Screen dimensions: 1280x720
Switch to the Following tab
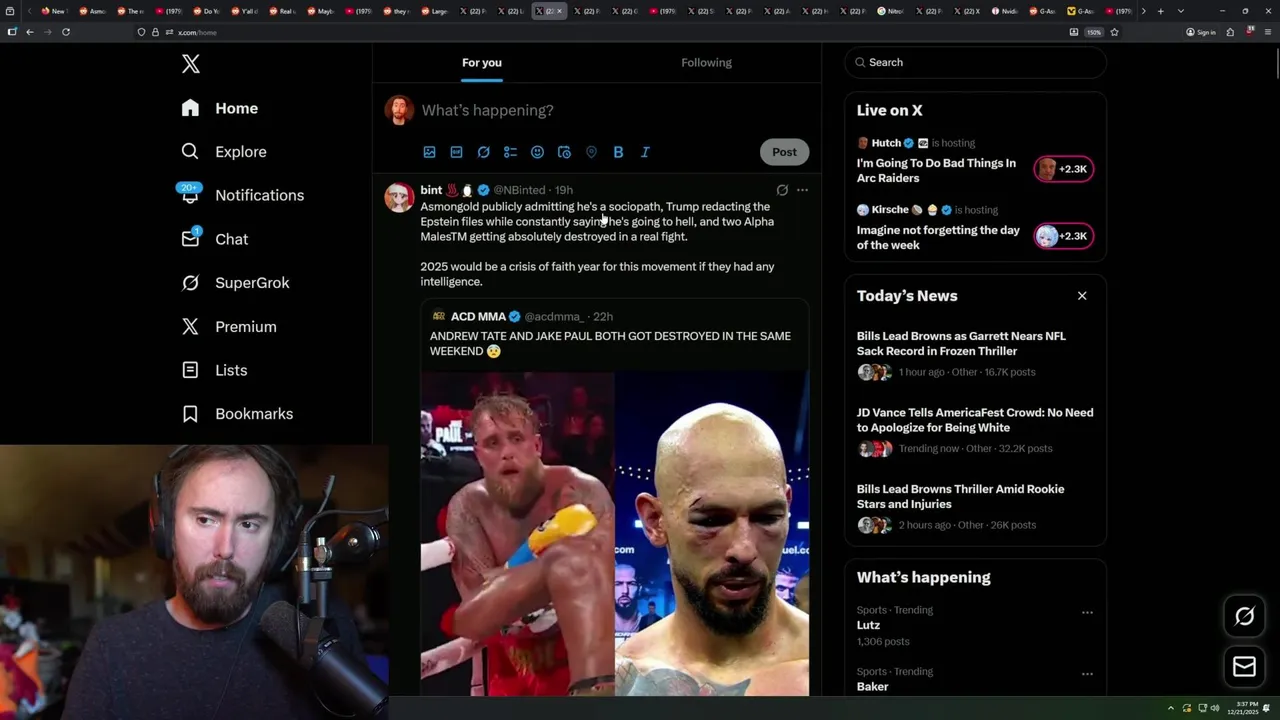pyautogui.click(x=706, y=63)
